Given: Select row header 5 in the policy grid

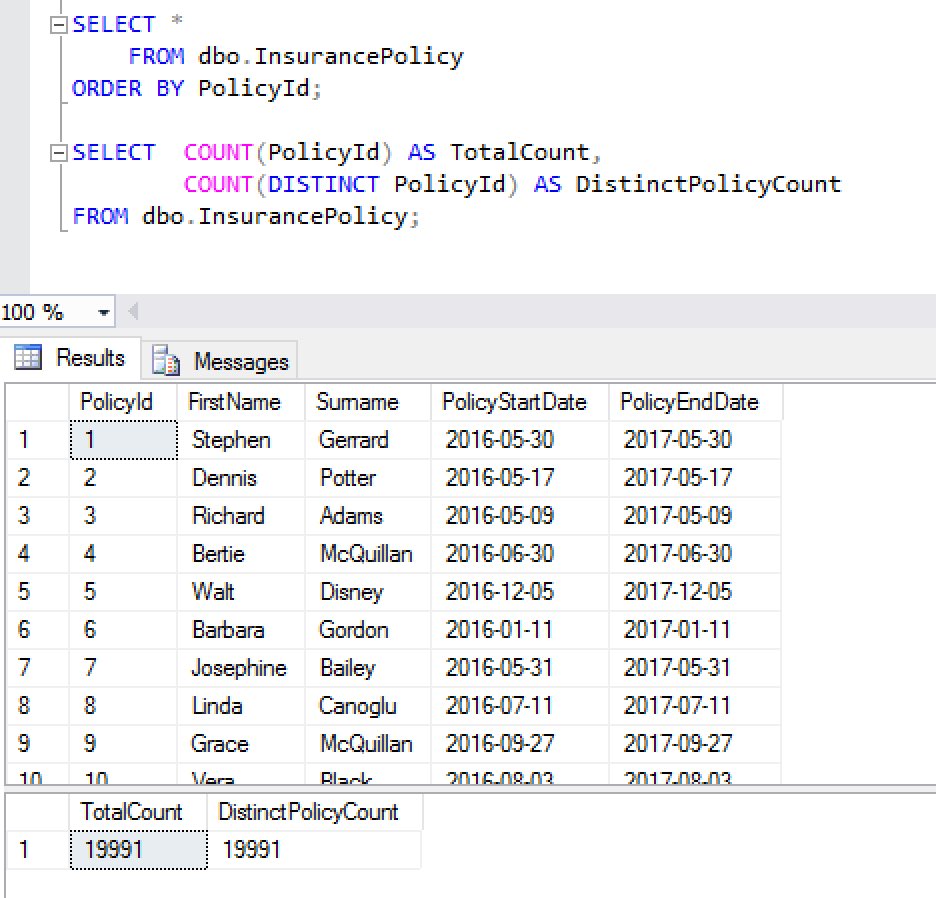Looking at the screenshot, I should 38,592.
